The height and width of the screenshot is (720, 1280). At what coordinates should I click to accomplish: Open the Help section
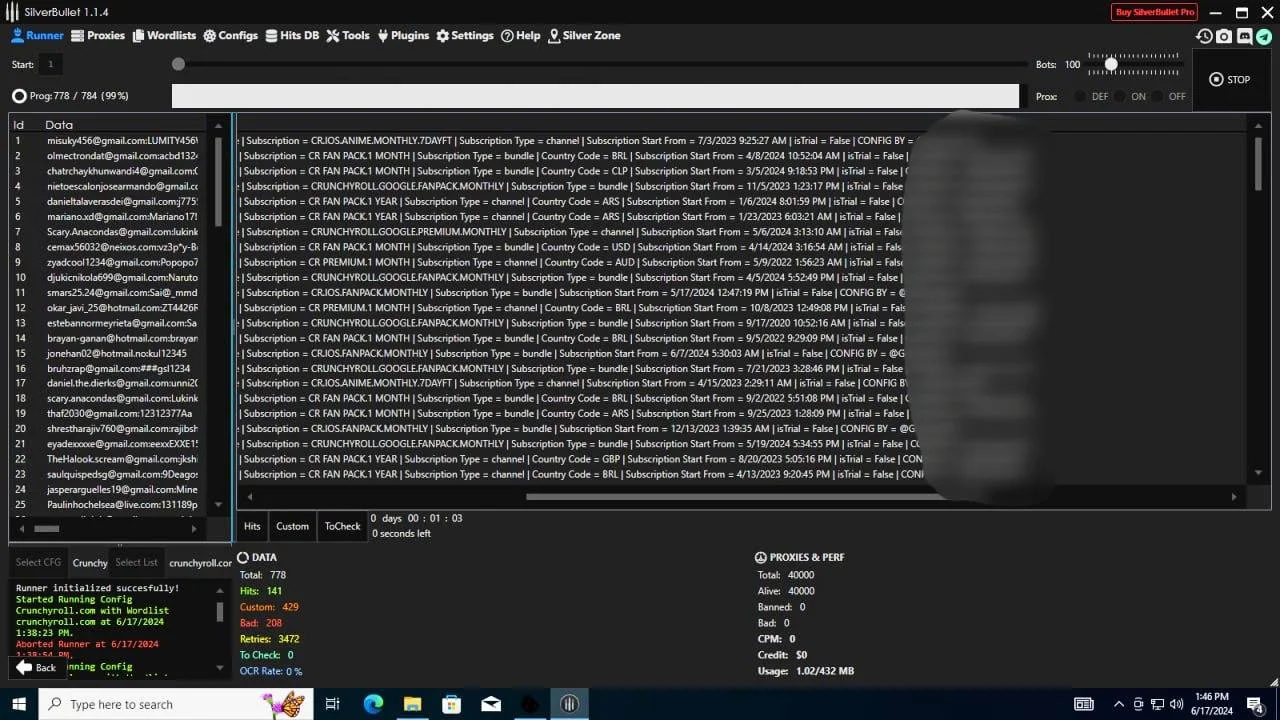tap(521, 35)
